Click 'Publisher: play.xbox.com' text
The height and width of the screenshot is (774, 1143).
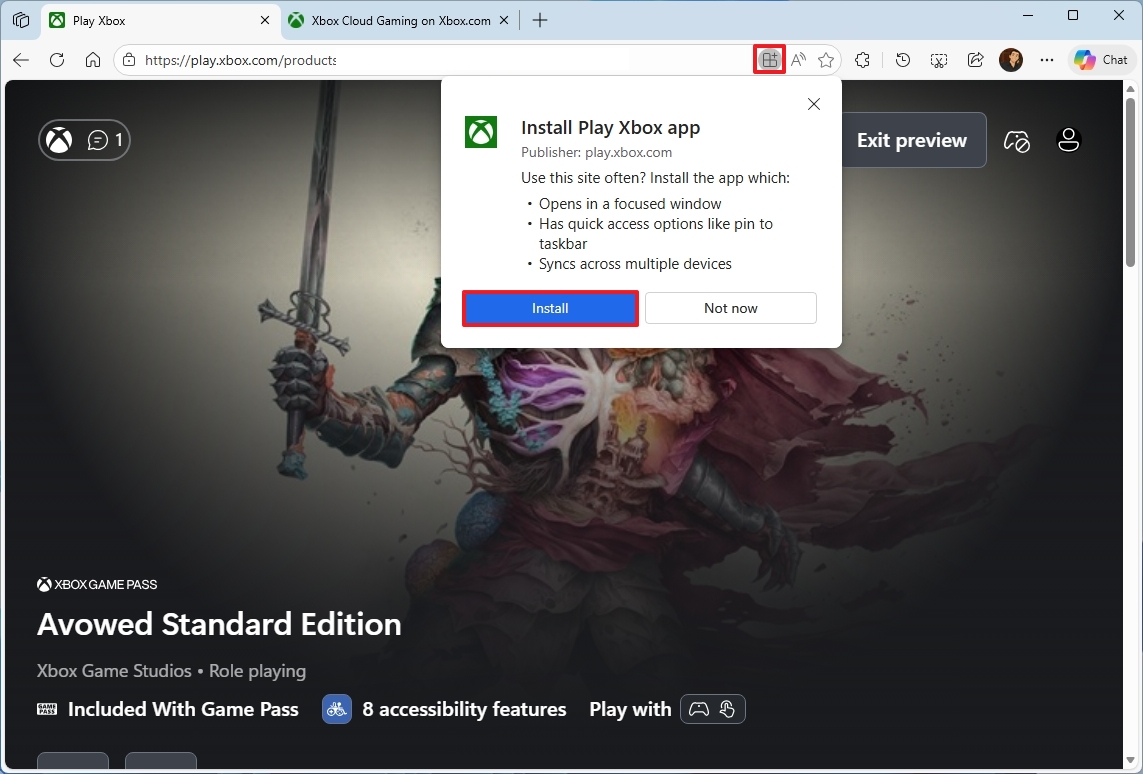point(596,152)
